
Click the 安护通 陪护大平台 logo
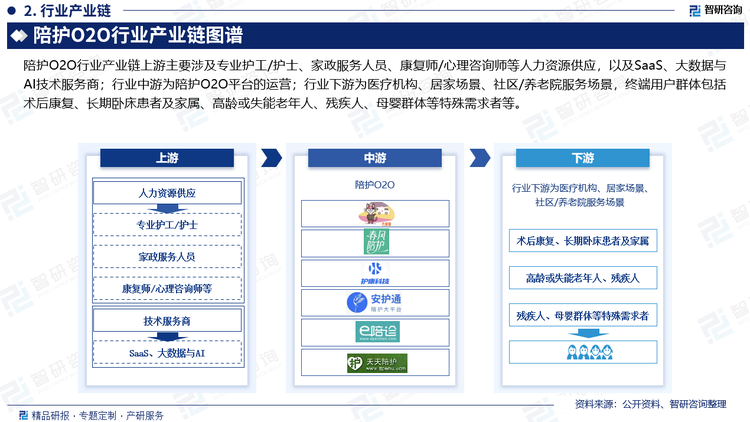pos(375,302)
